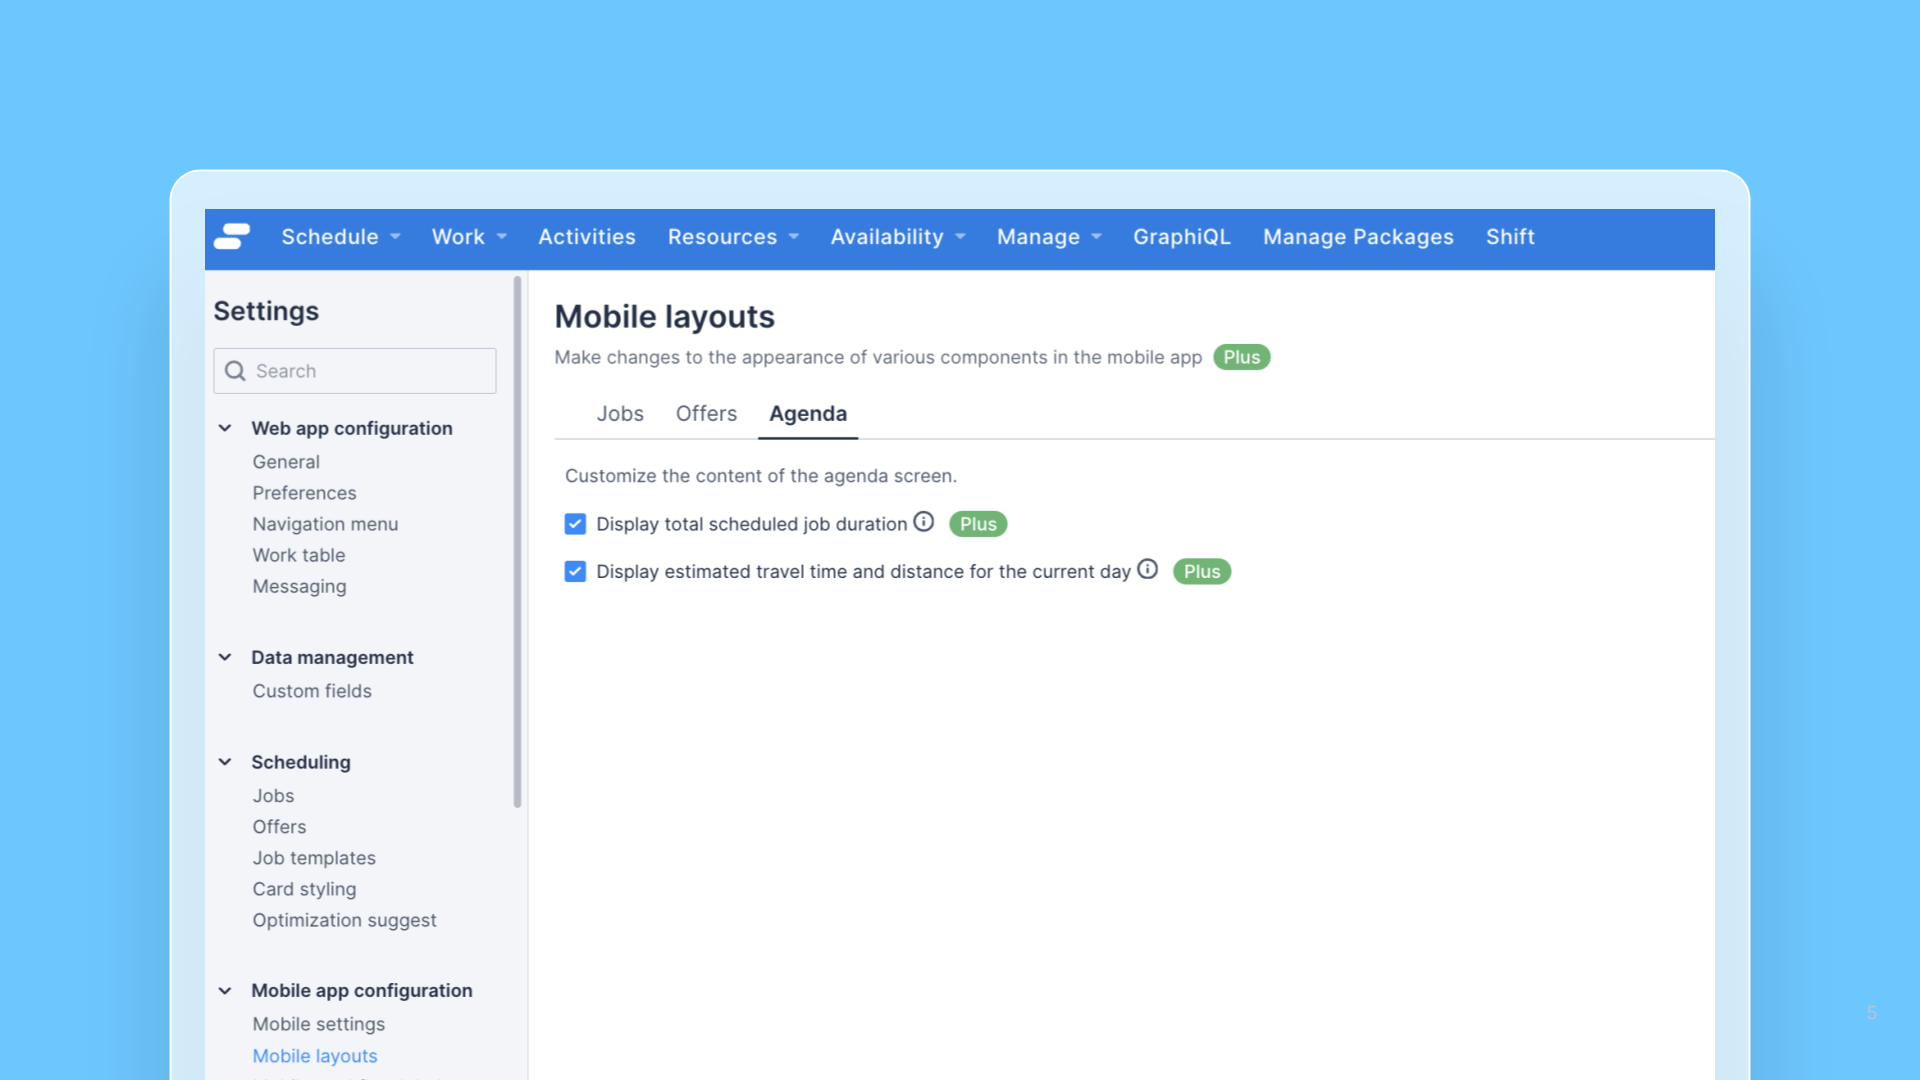The image size is (1920, 1080).
Task: Open Job templates settings
Action: coord(314,858)
